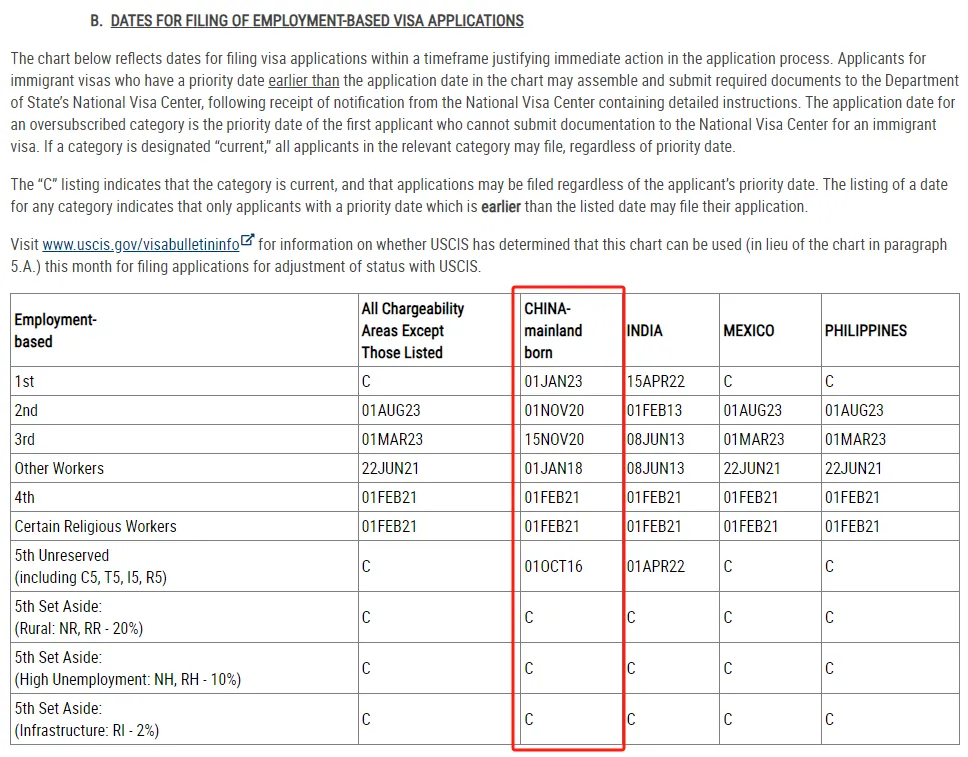Image resolution: width=968 pixels, height=757 pixels.
Task: Click the 15NOV20 date cell
Action: tap(554, 439)
